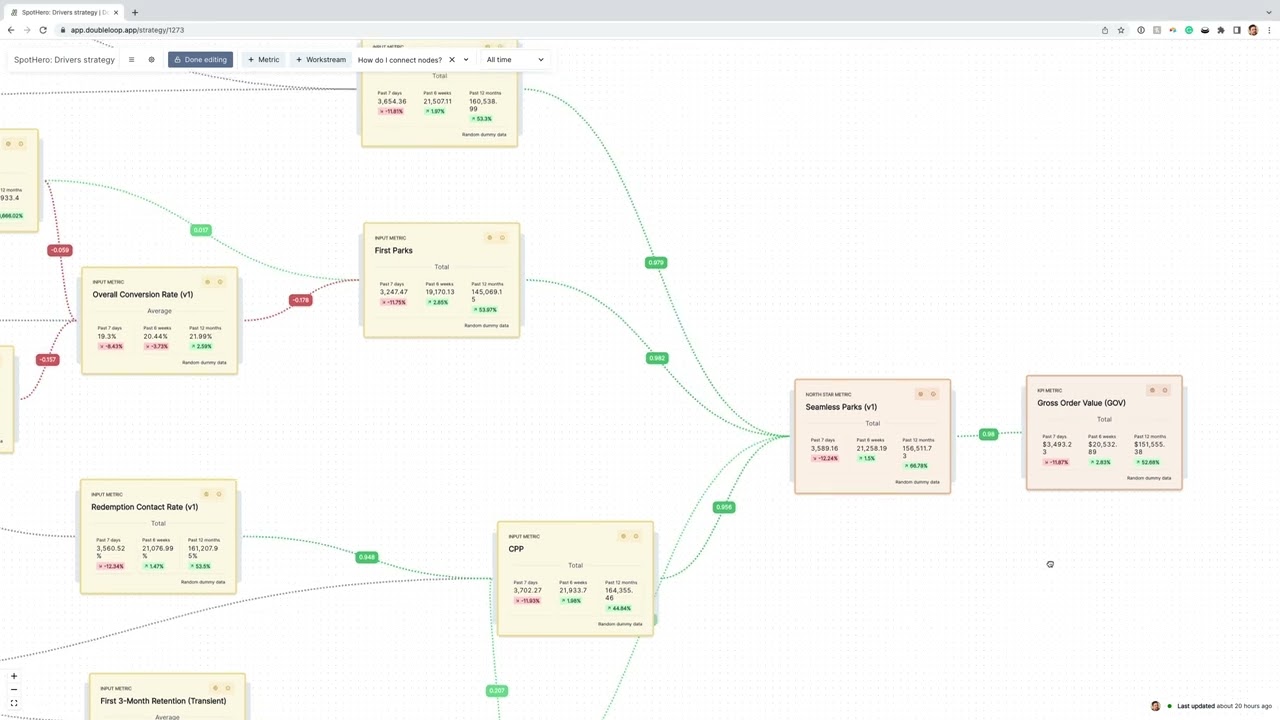Screen dimensions: 1280x720
Task: Click the 'Gross Order Value (GOV)' card title
Action: click(x=1081, y=403)
